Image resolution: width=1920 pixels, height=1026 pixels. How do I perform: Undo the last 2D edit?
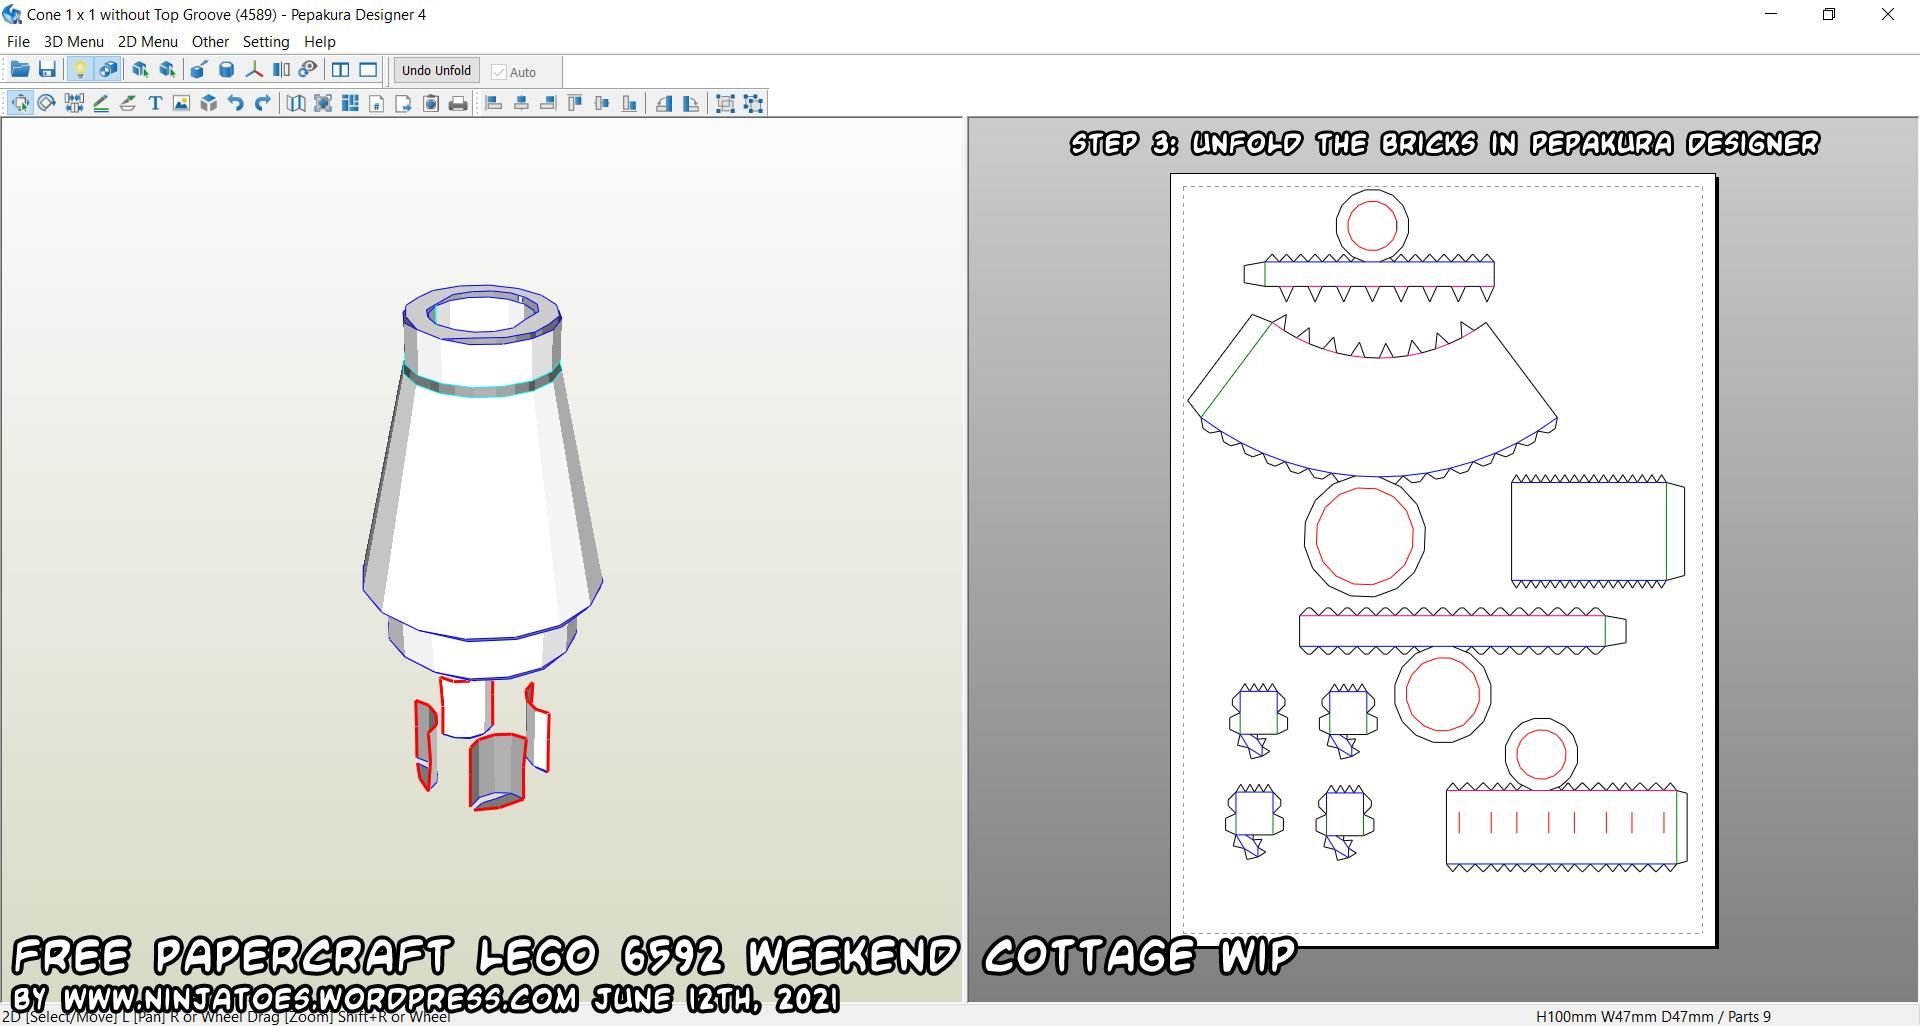[x=235, y=103]
